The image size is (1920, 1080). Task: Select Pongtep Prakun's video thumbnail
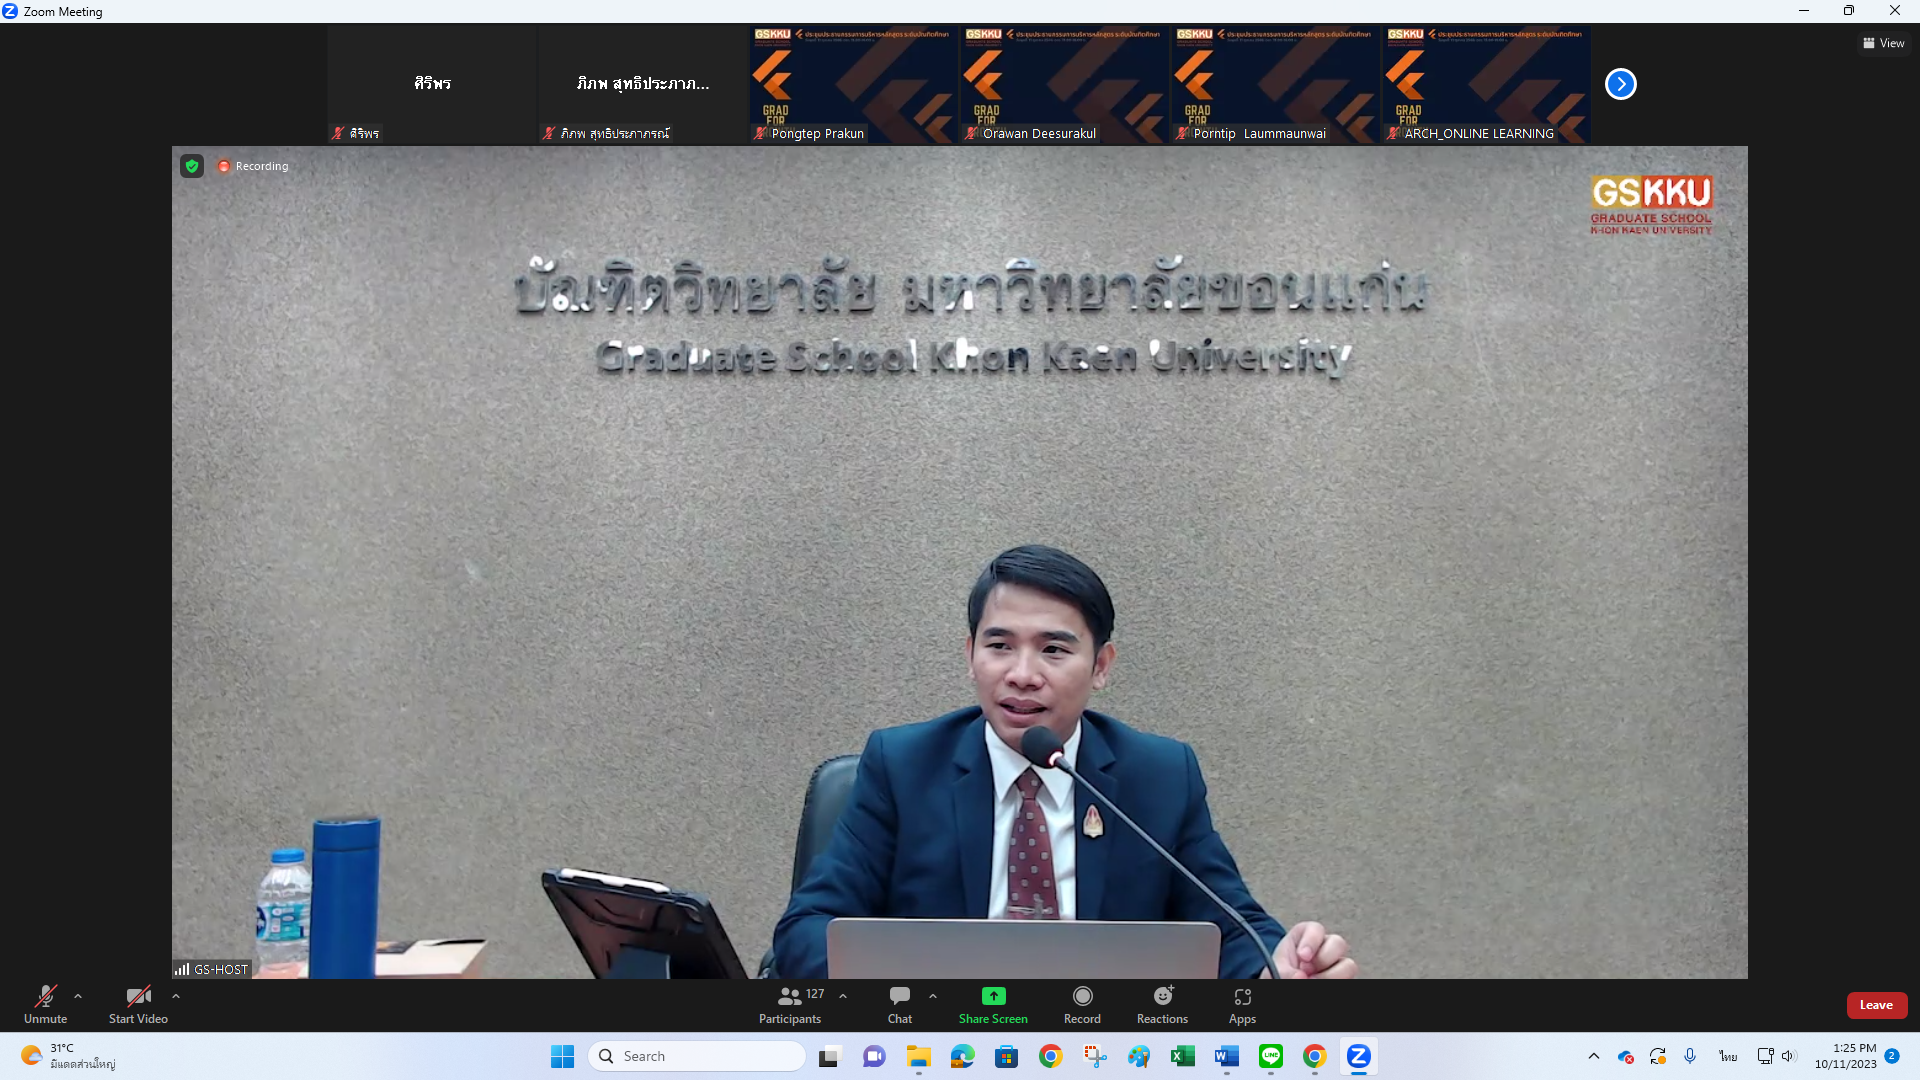click(853, 84)
